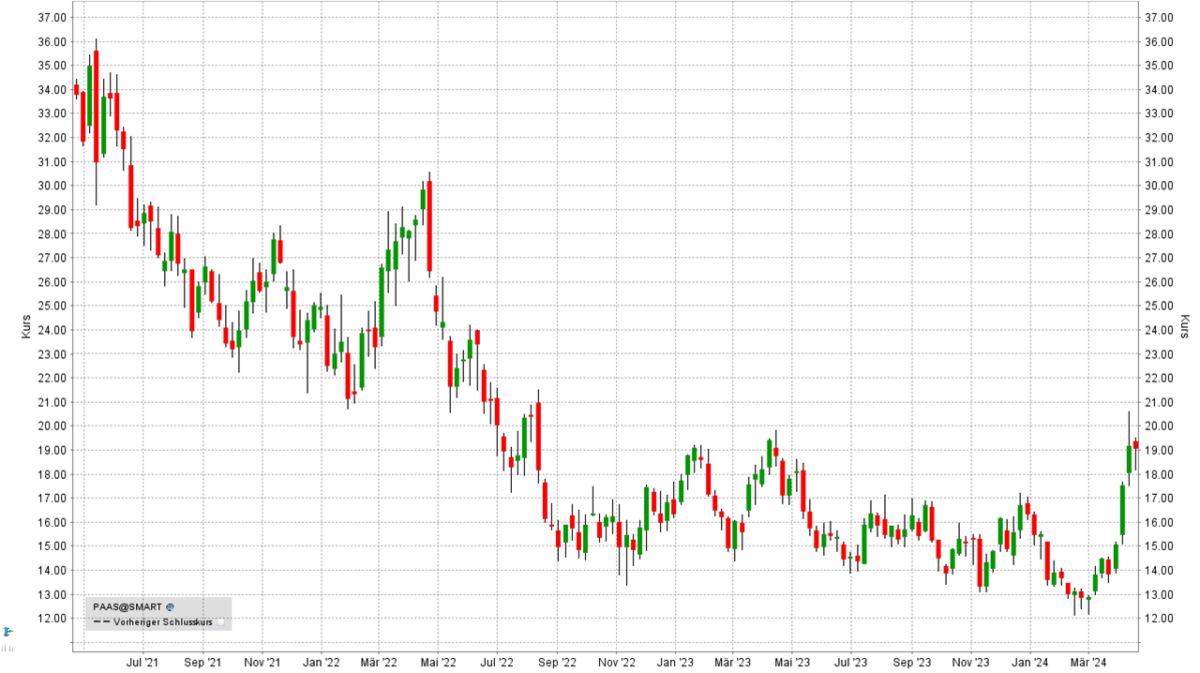Click the faint volume bars icon at bottom left
Viewport: 1200px width, 673px height.
click(x=7, y=648)
